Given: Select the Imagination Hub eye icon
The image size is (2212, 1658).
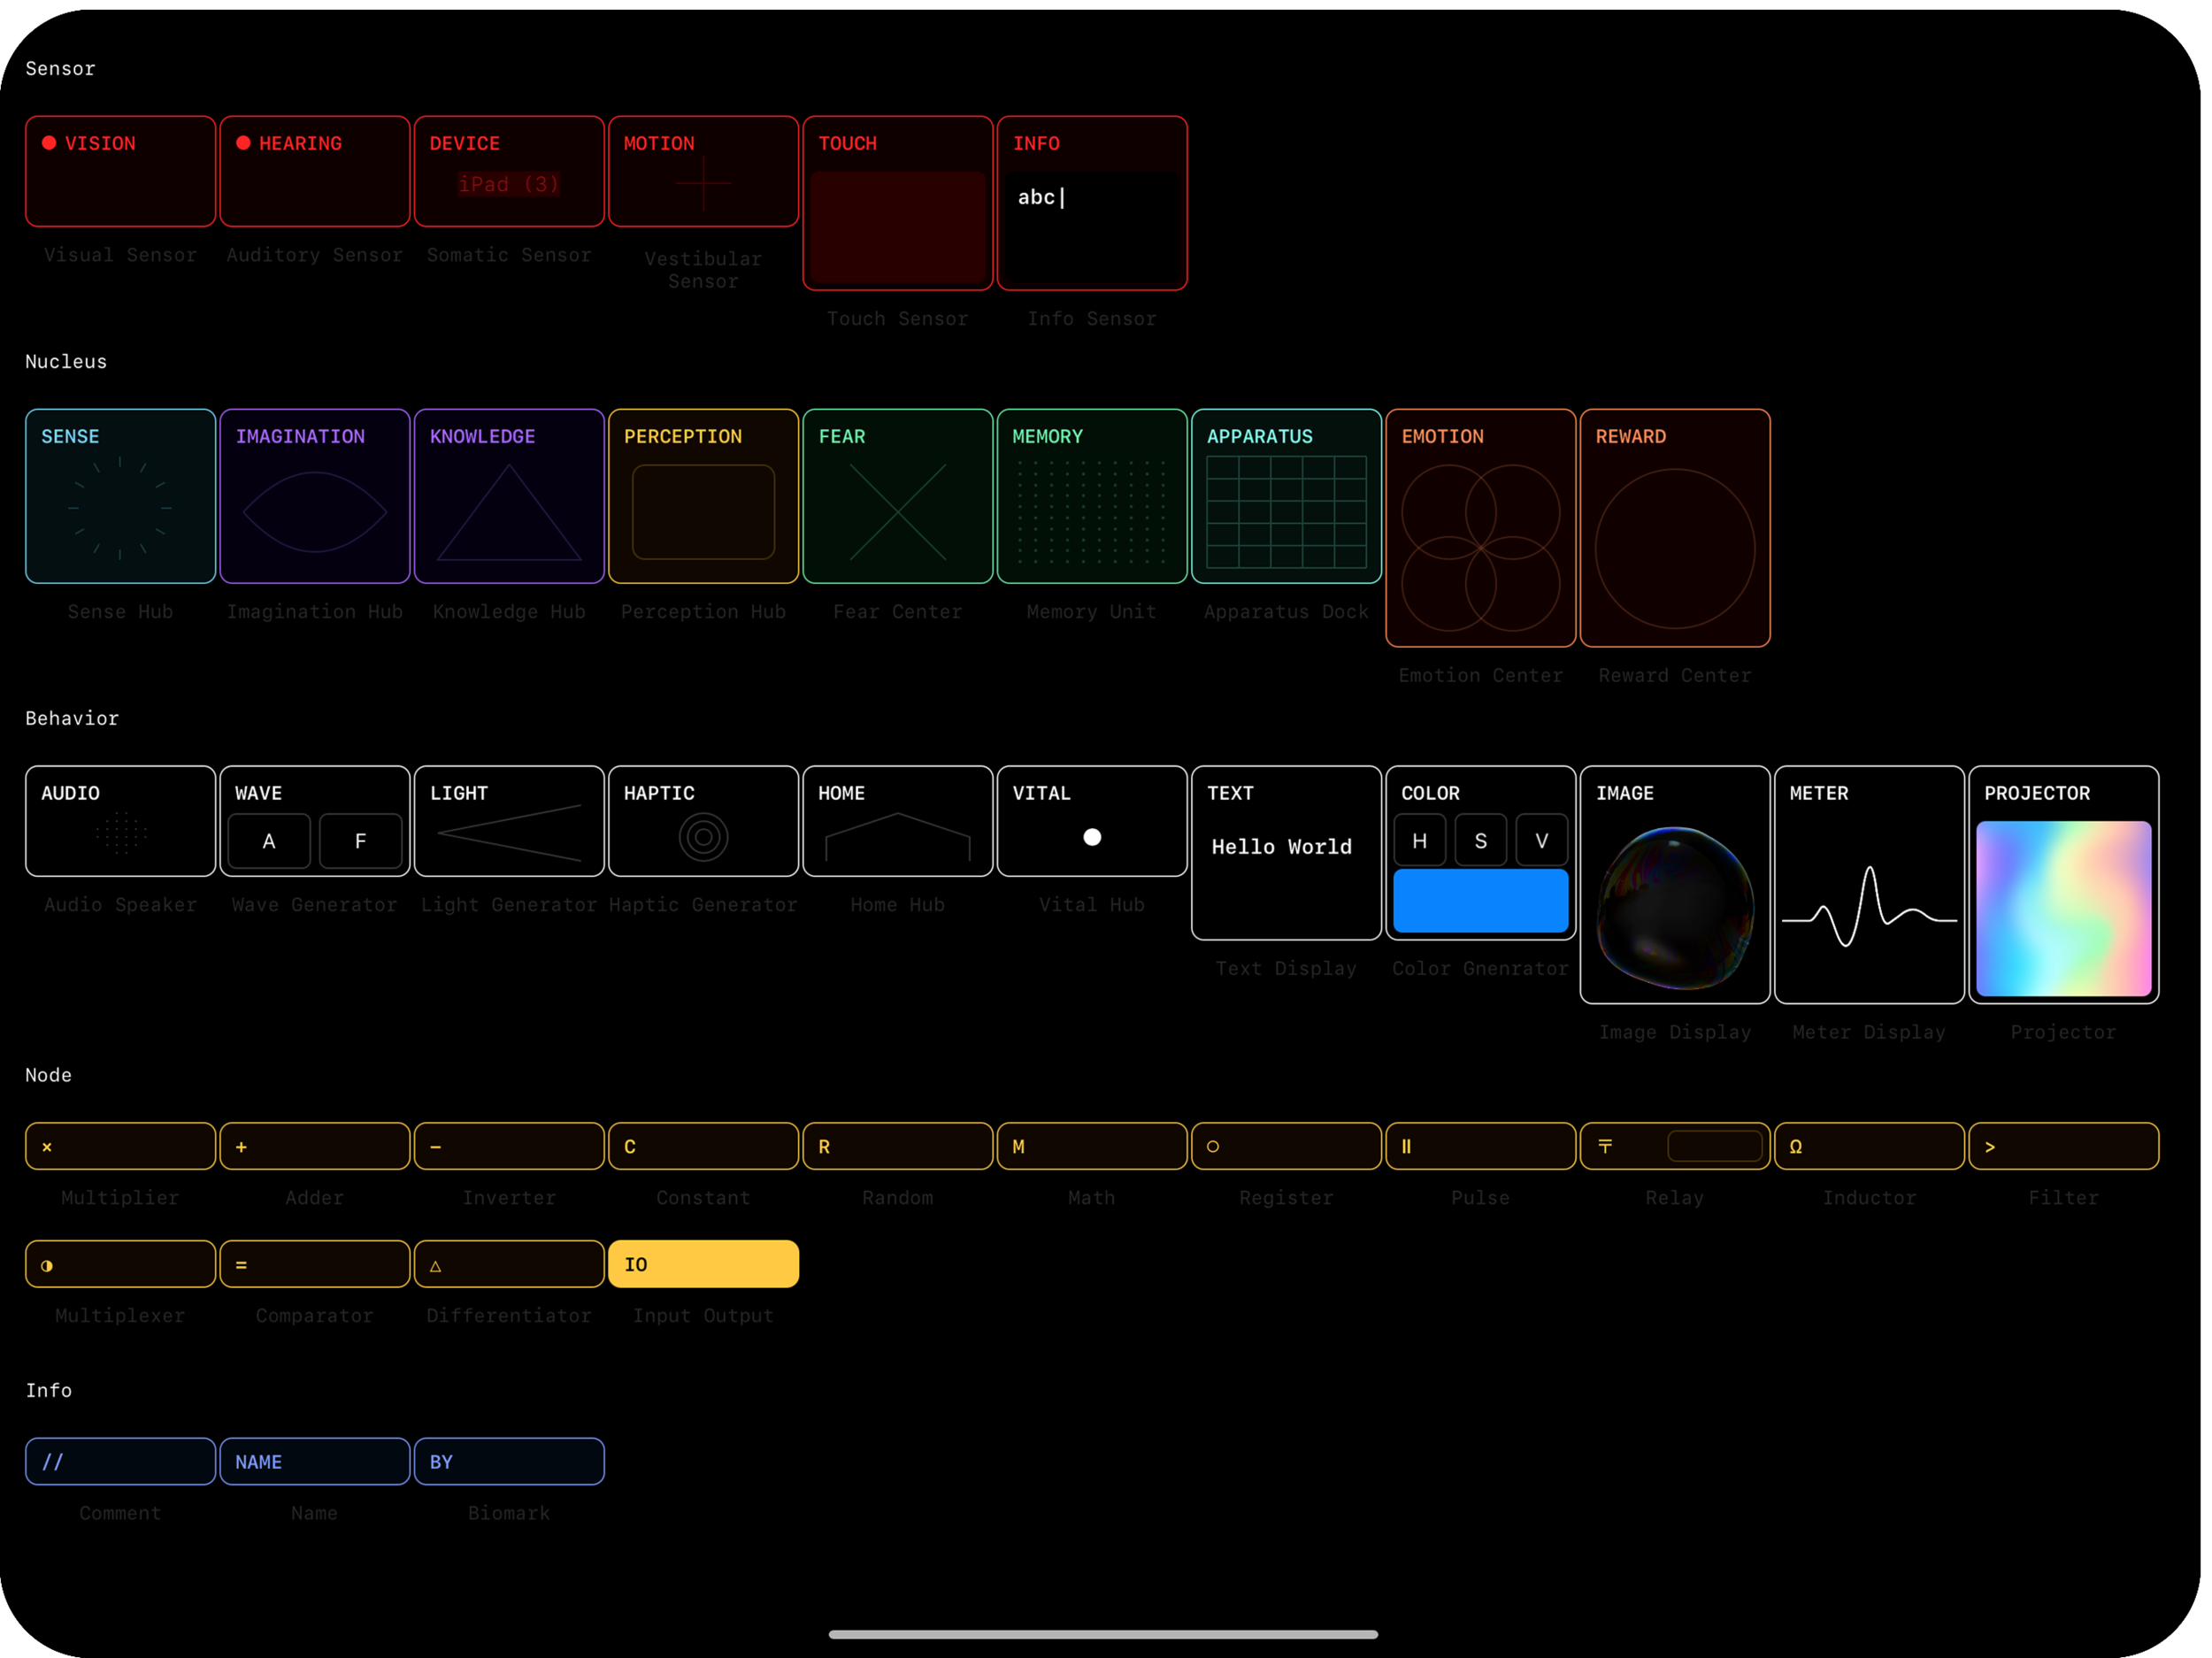Looking at the screenshot, I should tap(314, 512).
